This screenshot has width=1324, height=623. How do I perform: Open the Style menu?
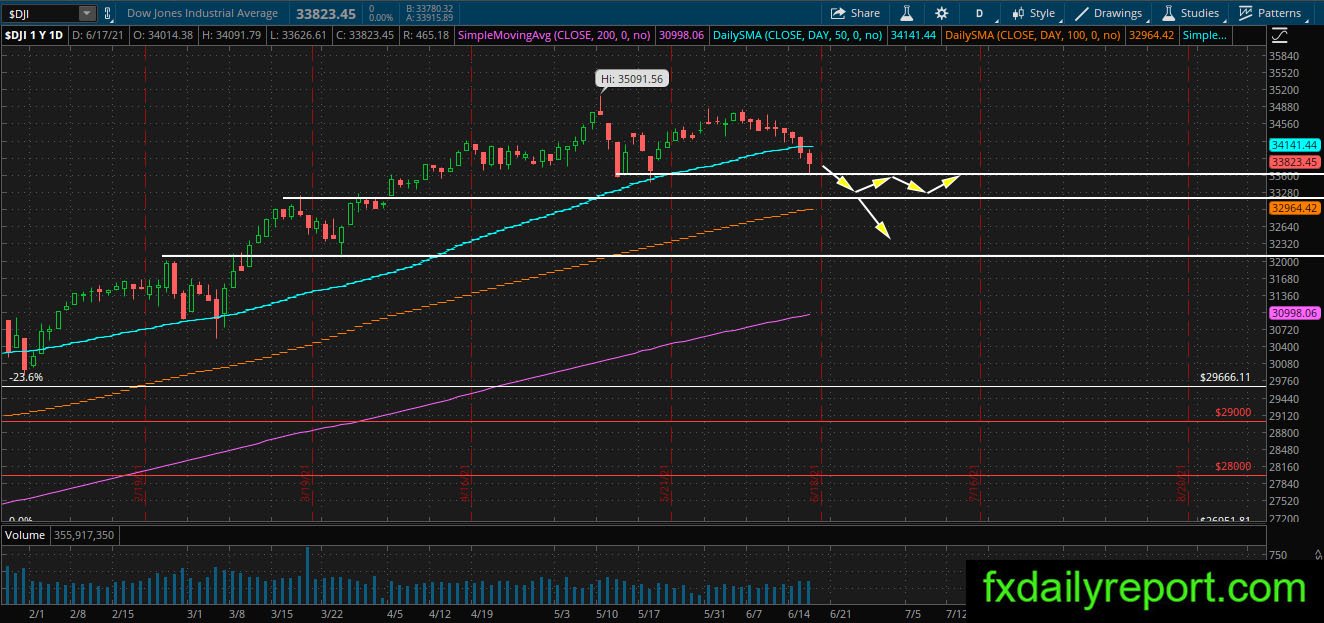[1034, 13]
